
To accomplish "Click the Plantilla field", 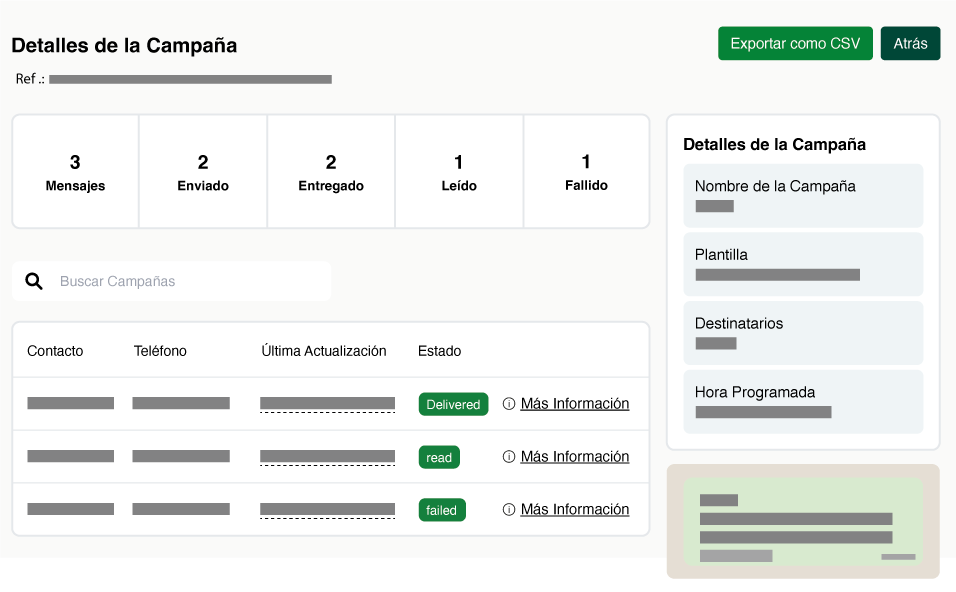I will pos(803,265).
